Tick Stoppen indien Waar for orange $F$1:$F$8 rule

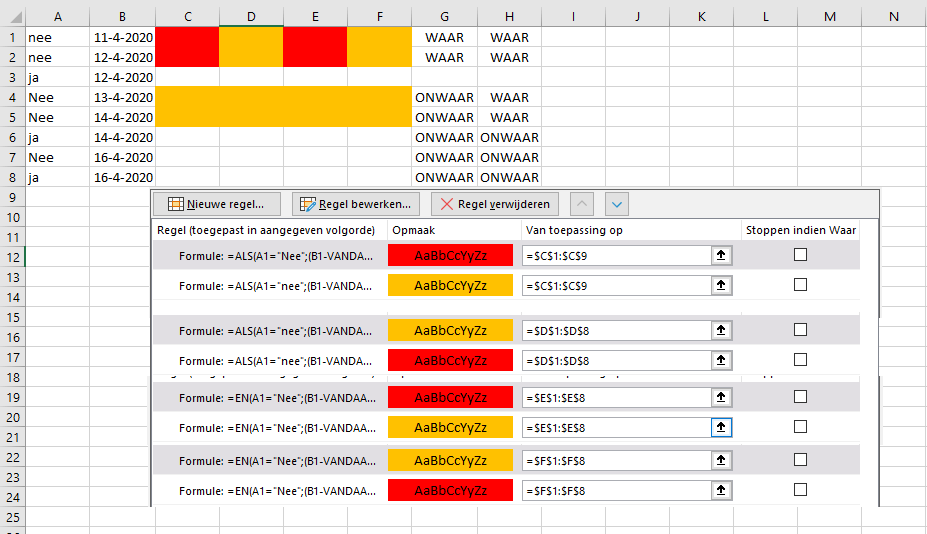[x=800, y=460]
